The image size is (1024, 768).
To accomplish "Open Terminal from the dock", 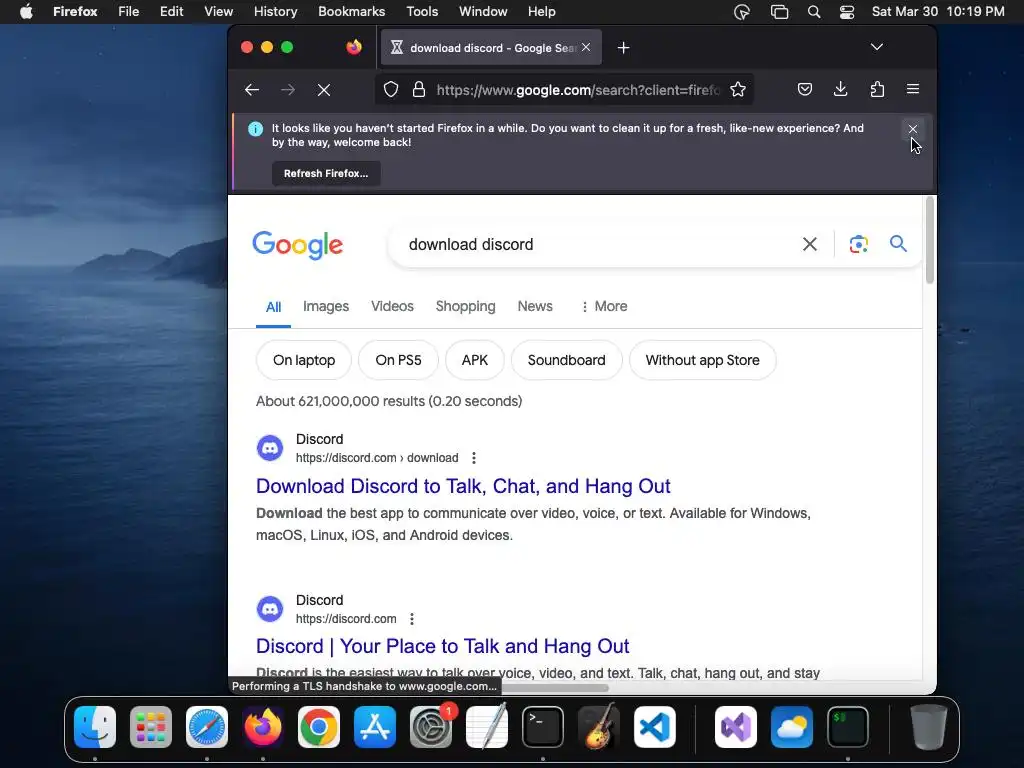I will click(543, 727).
